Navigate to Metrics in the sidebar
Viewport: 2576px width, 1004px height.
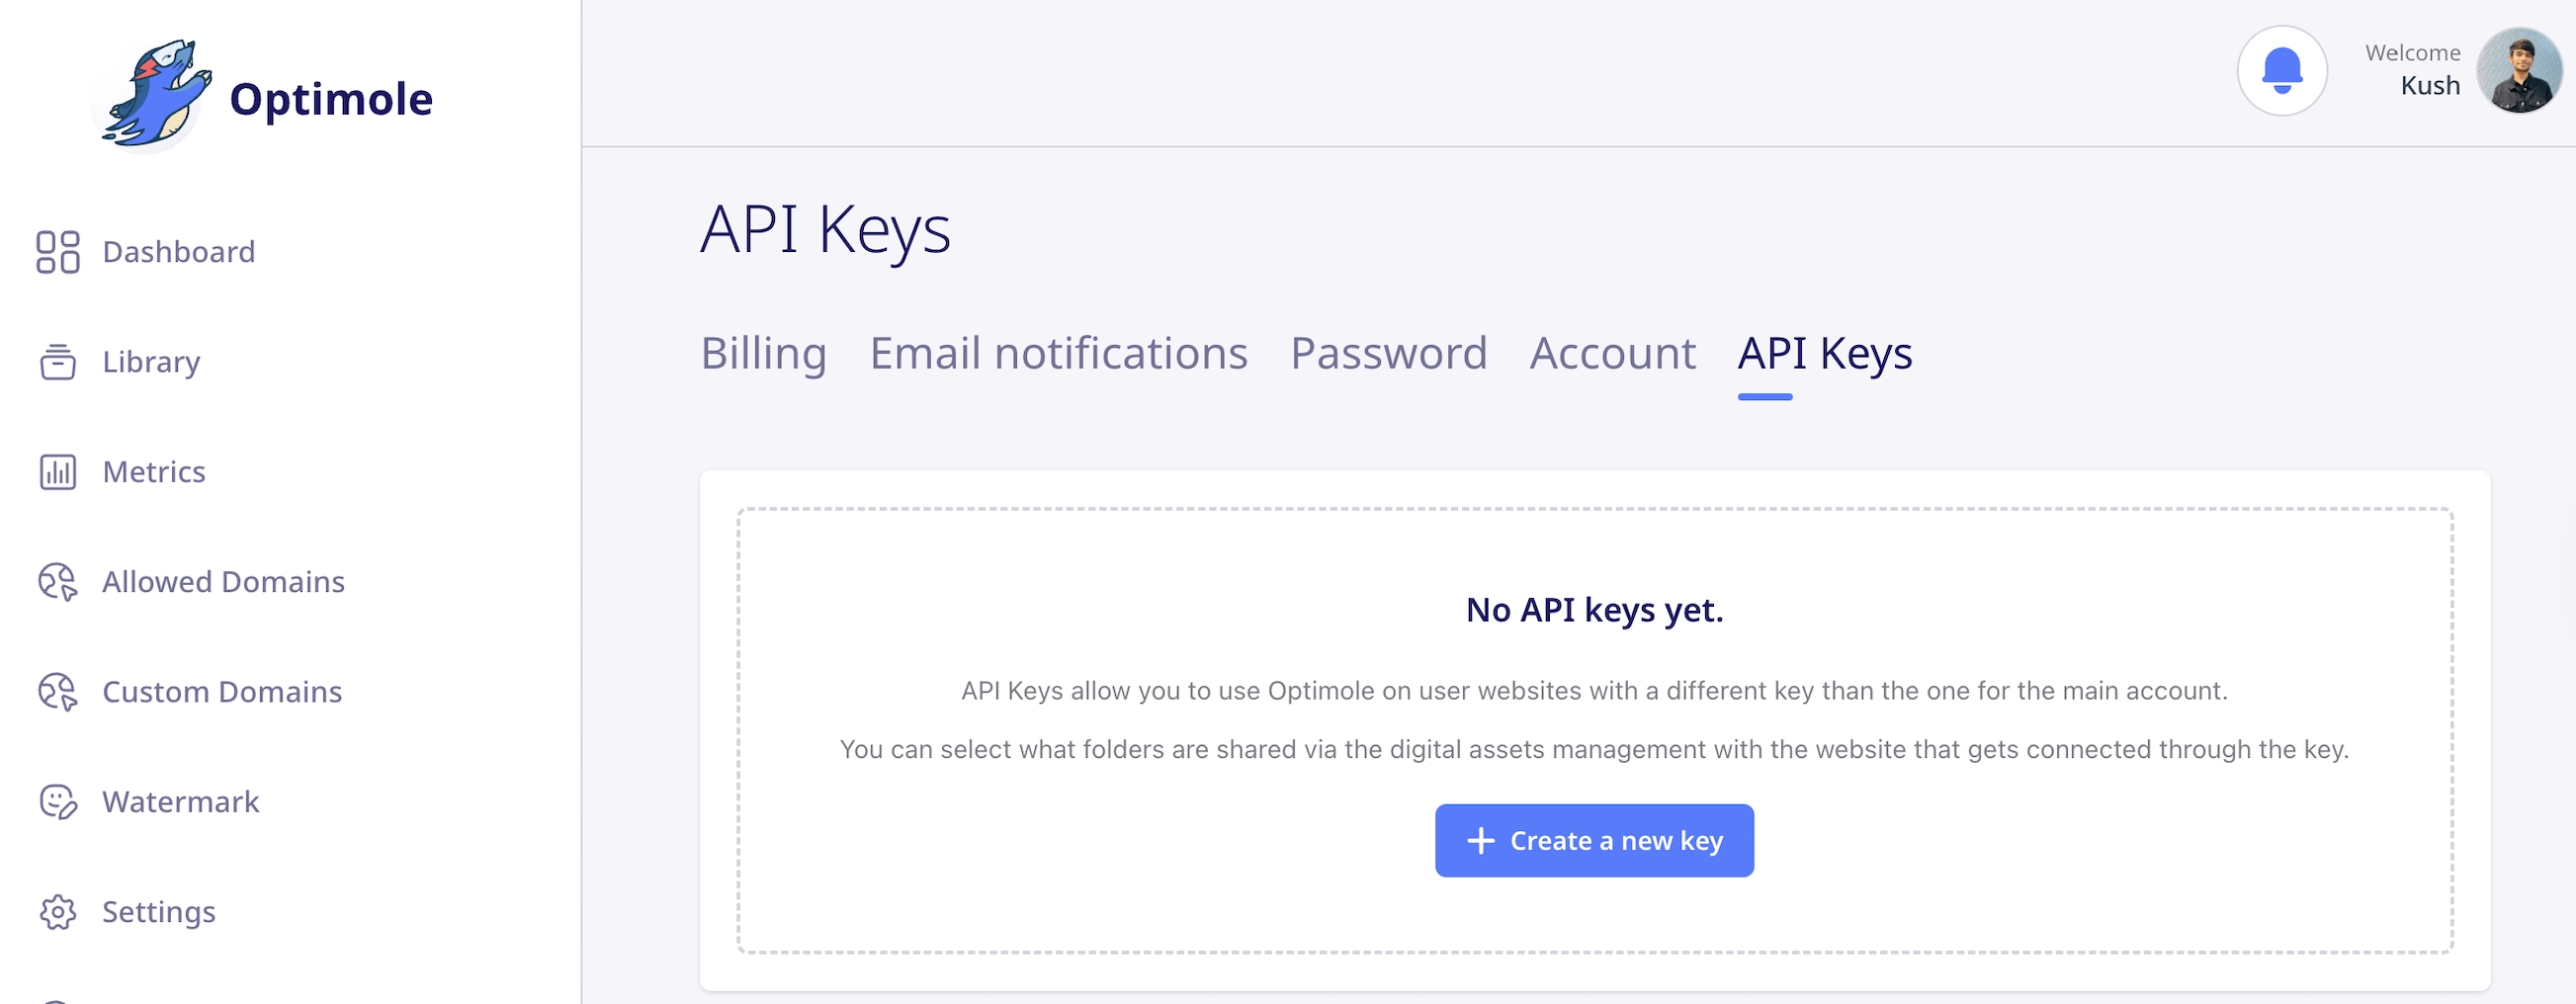[x=154, y=472]
